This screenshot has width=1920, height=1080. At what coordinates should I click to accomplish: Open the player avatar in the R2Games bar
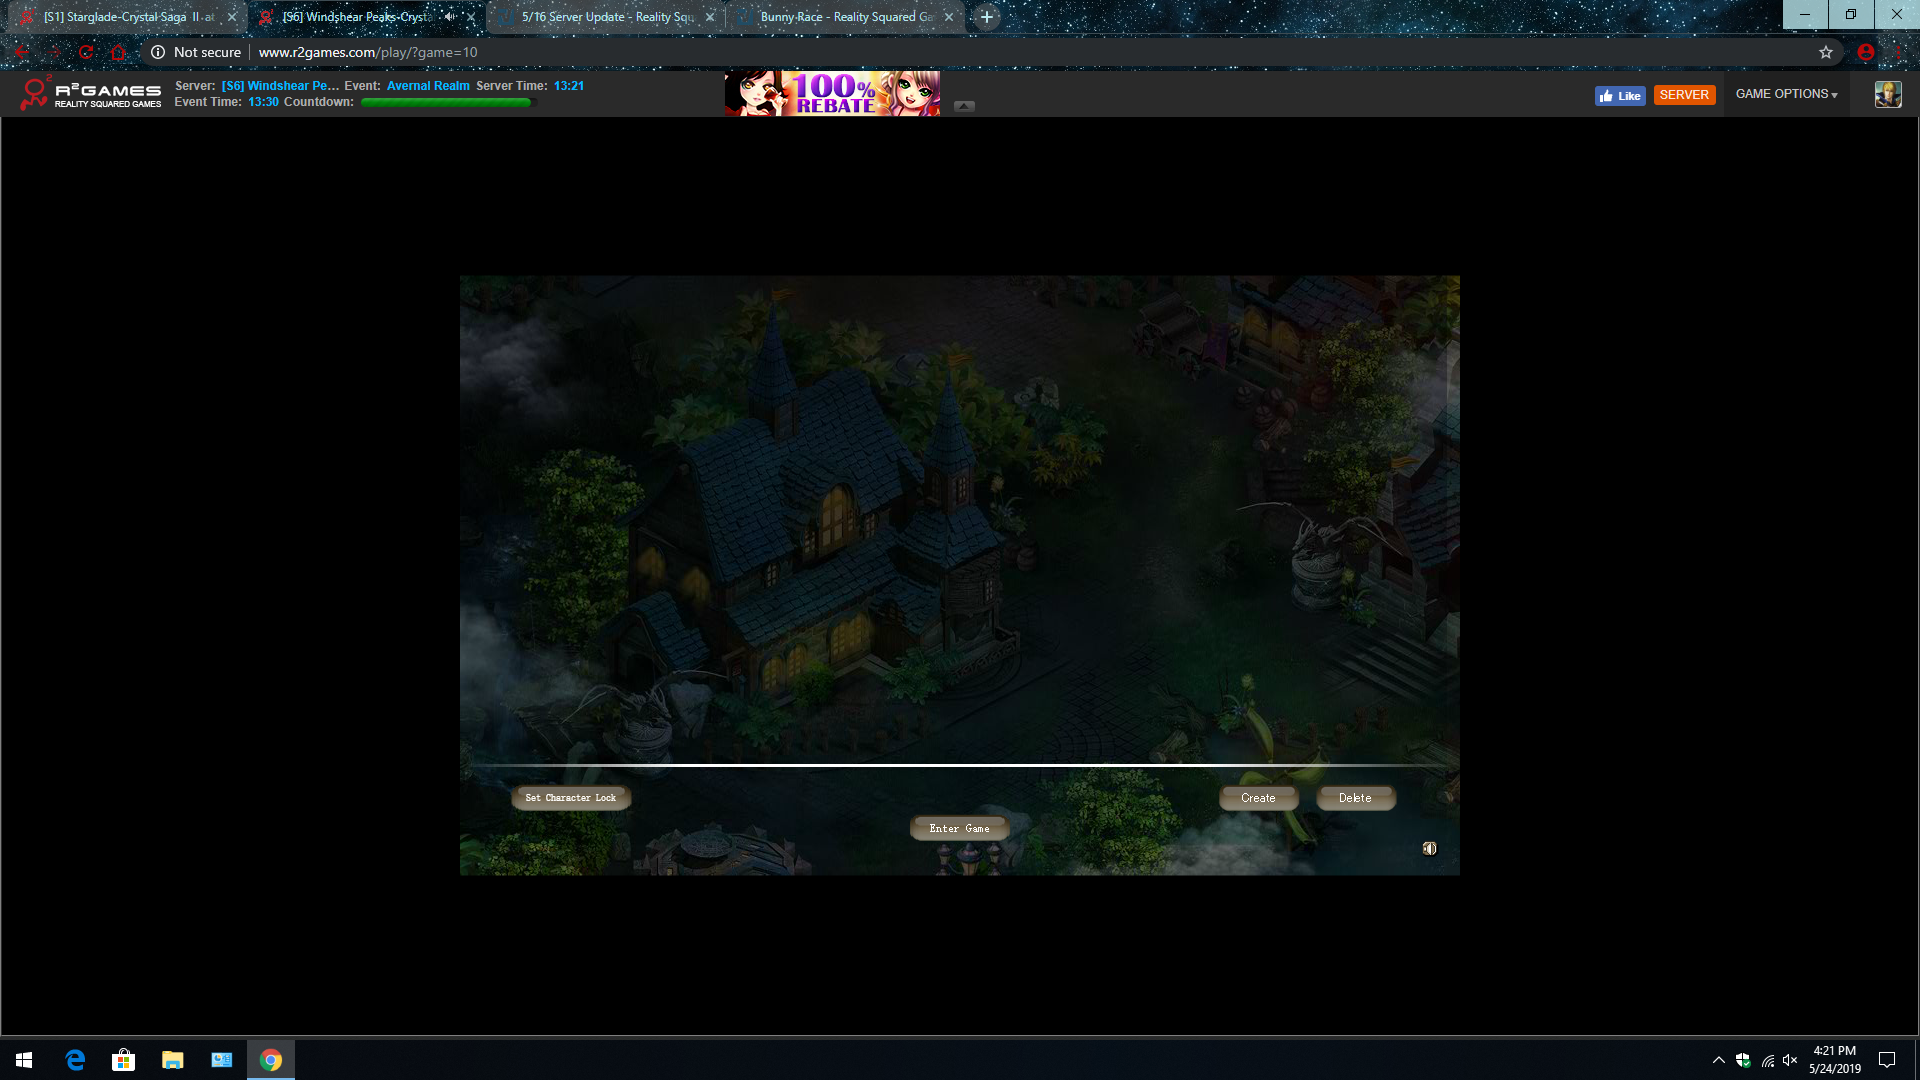pos(1888,94)
